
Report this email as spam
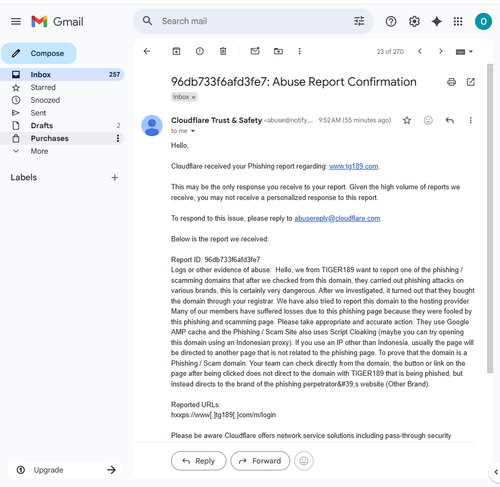coord(200,51)
